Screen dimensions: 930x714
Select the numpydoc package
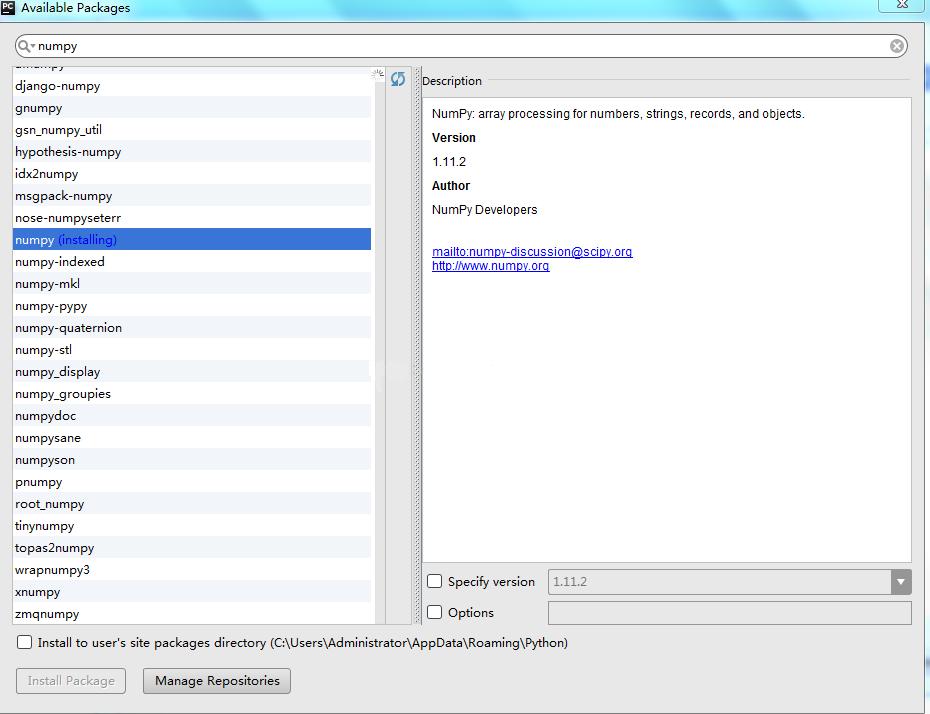tap(45, 416)
